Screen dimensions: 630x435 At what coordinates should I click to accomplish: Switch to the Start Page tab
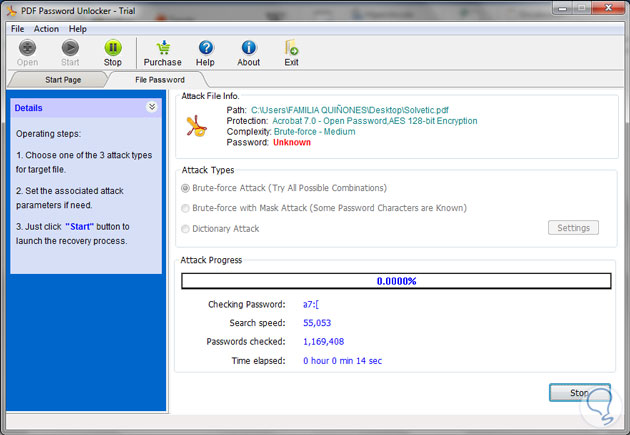[x=63, y=80]
